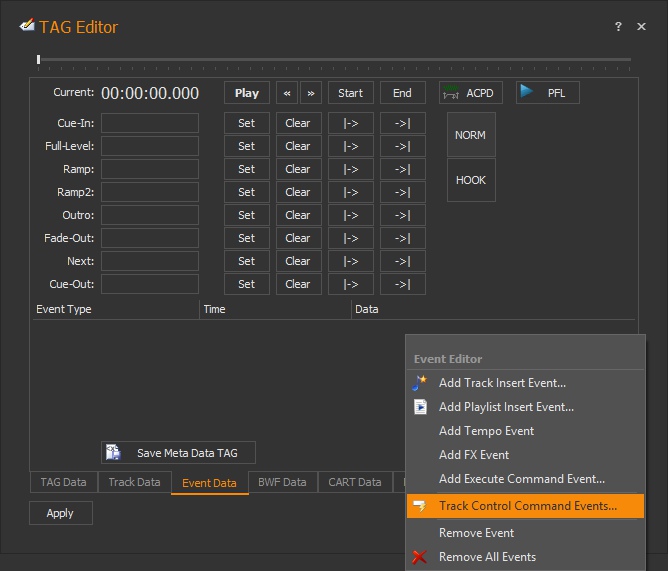668x571 pixels.
Task: Click the Set button for Cue-In
Action: click(246, 123)
